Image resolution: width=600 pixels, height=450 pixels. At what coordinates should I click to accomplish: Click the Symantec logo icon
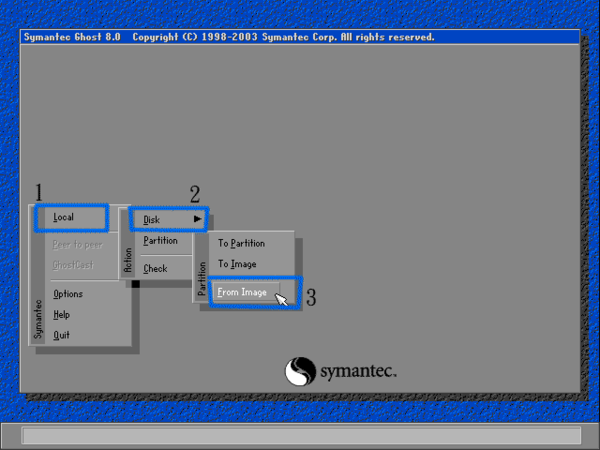pyautogui.click(x=300, y=371)
